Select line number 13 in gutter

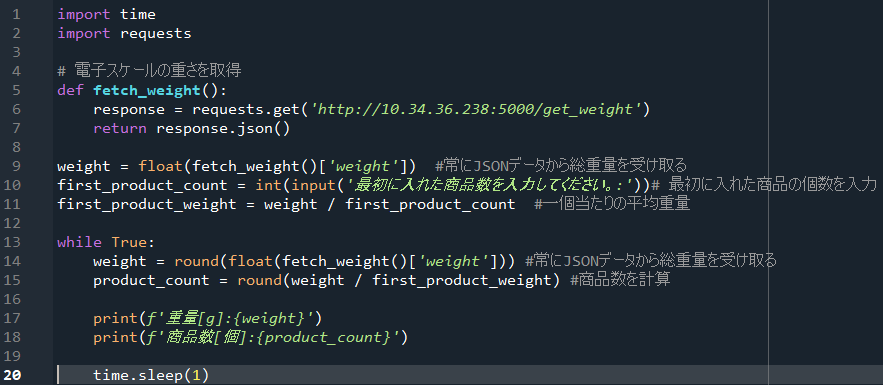pos(12,242)
